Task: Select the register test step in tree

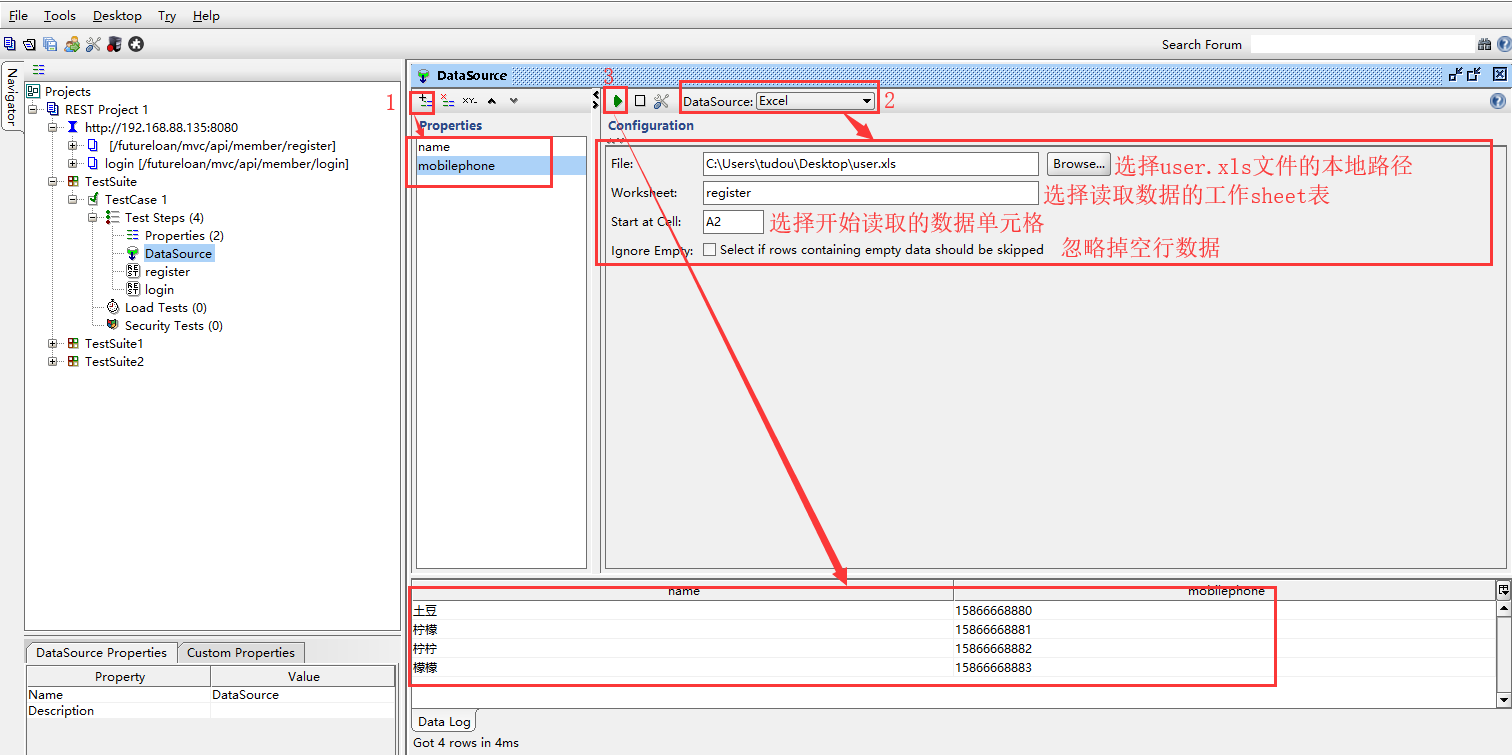Action: (167, 272)
